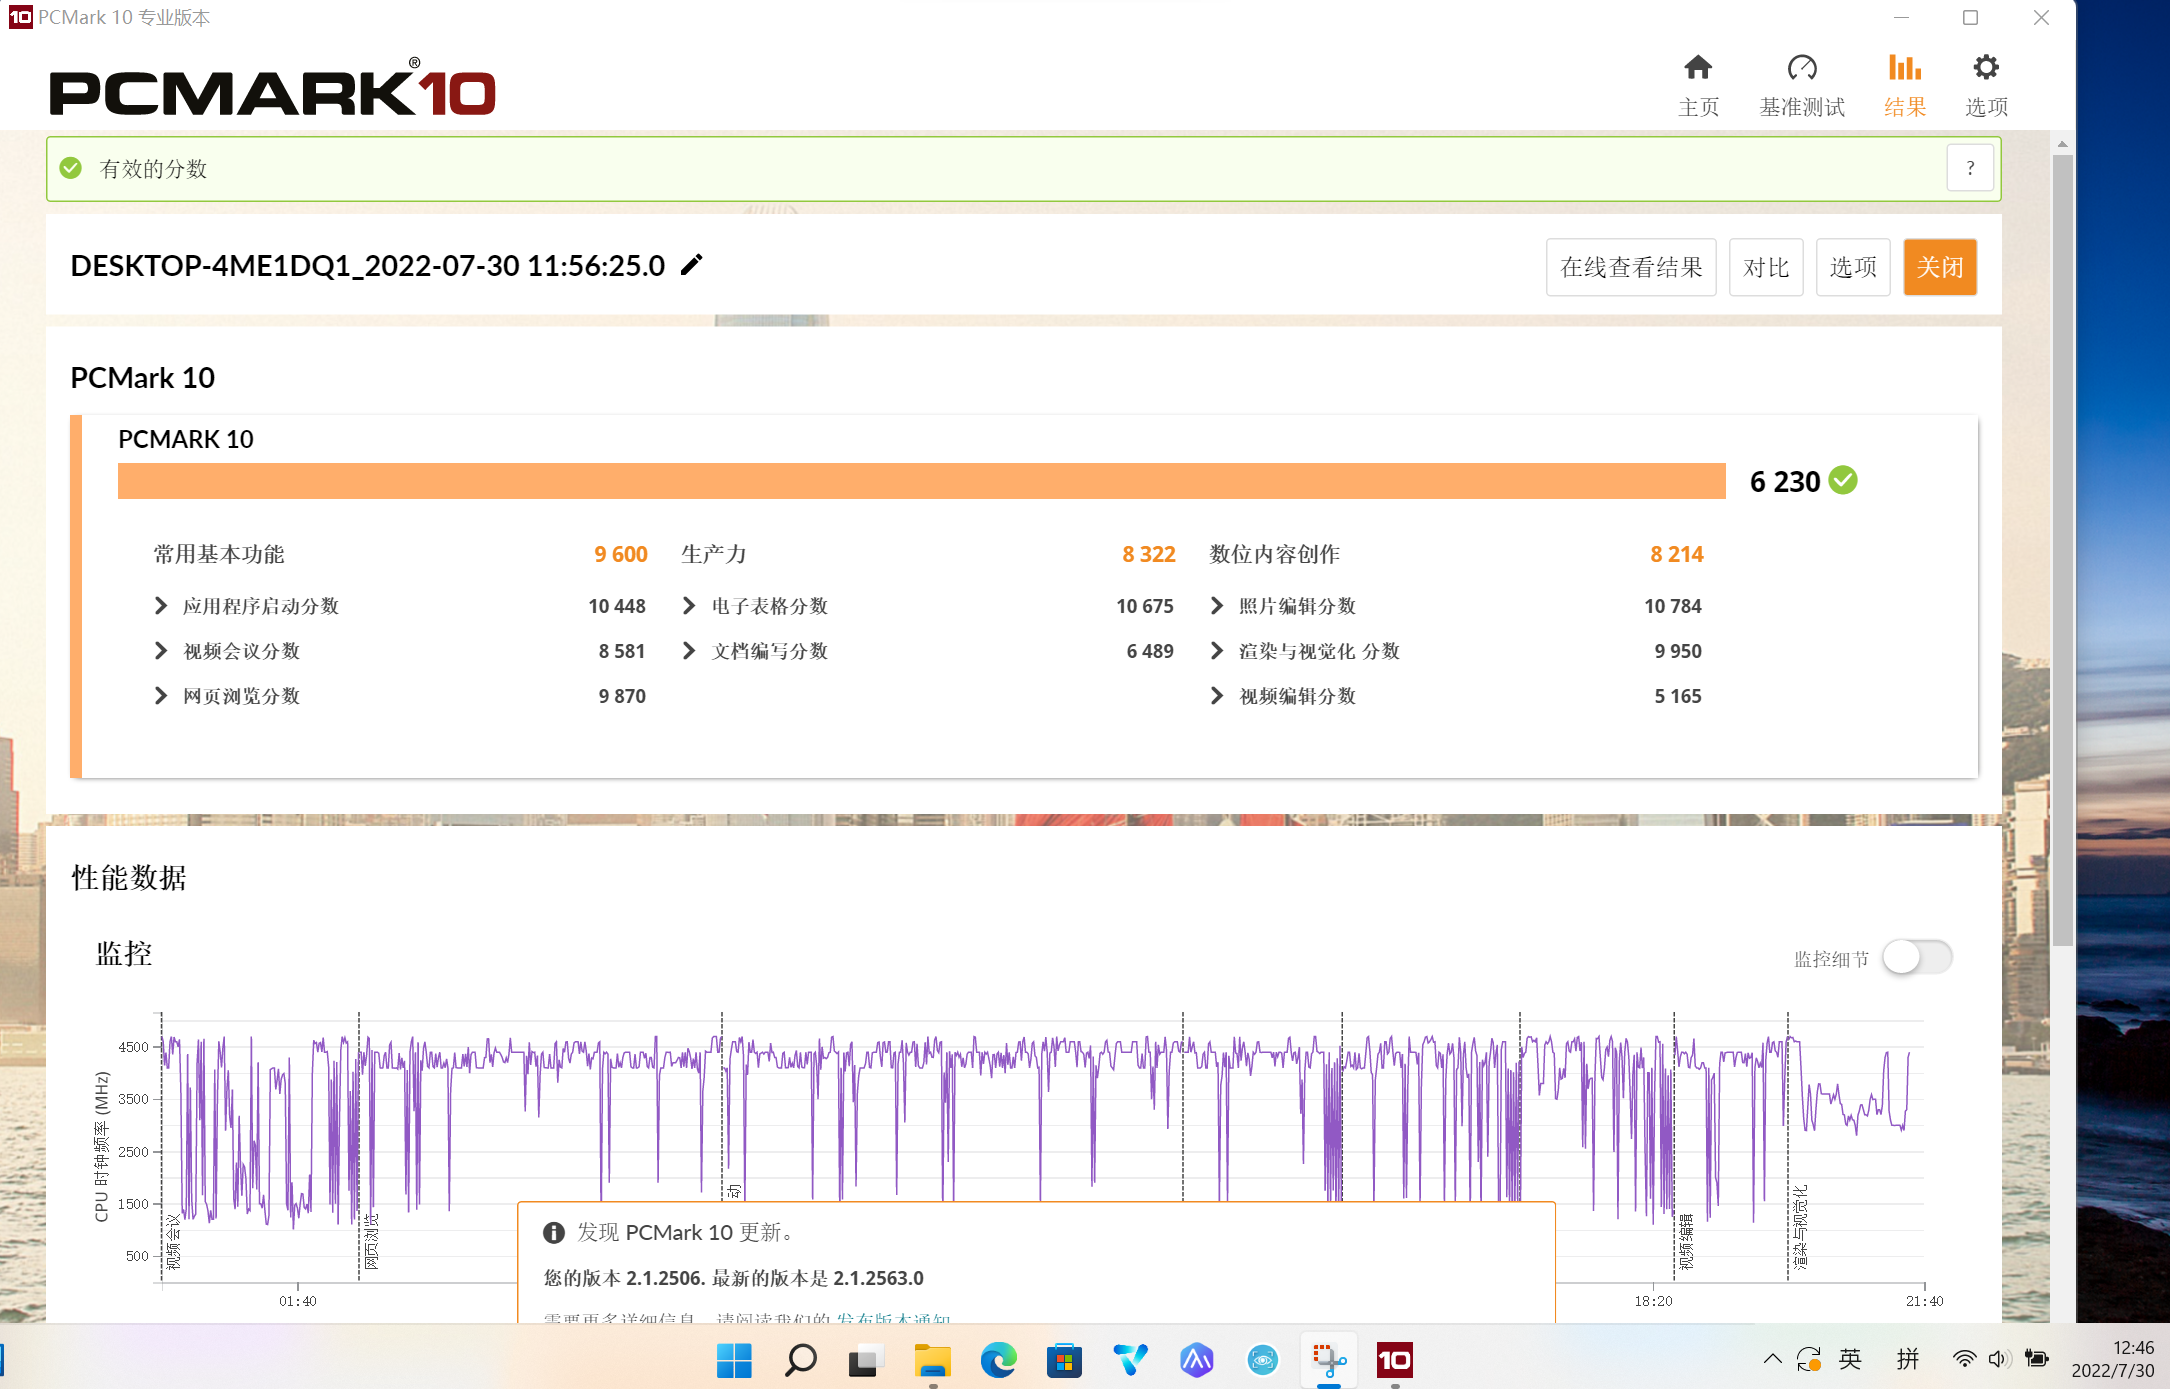Viewport: 2170px width, 1389px height.
Task: Click the 选项 button beside 对比
Action: tap(1853, 267)
